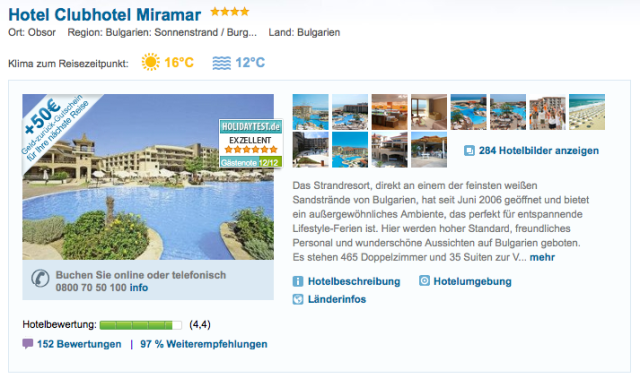Open the thumbnail of people in orange shirts
This screenshot has width=640, height=387.
coord(547,112)
